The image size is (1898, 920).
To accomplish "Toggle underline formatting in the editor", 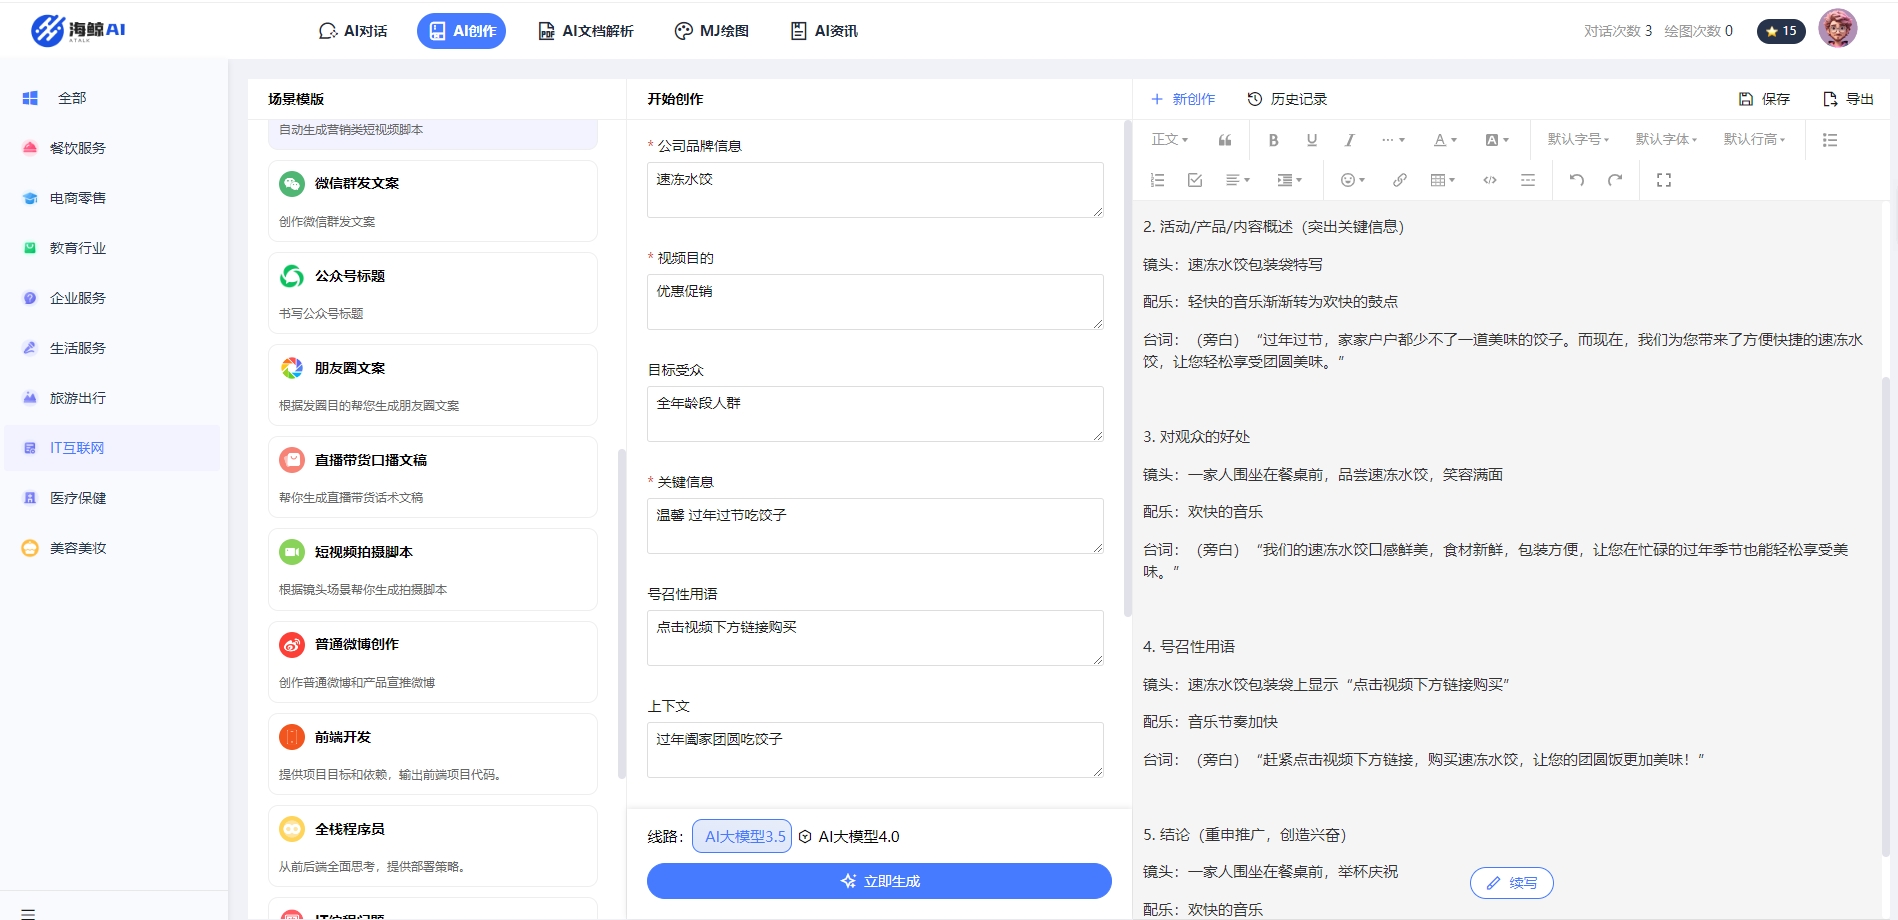I will click(1312, 140).
